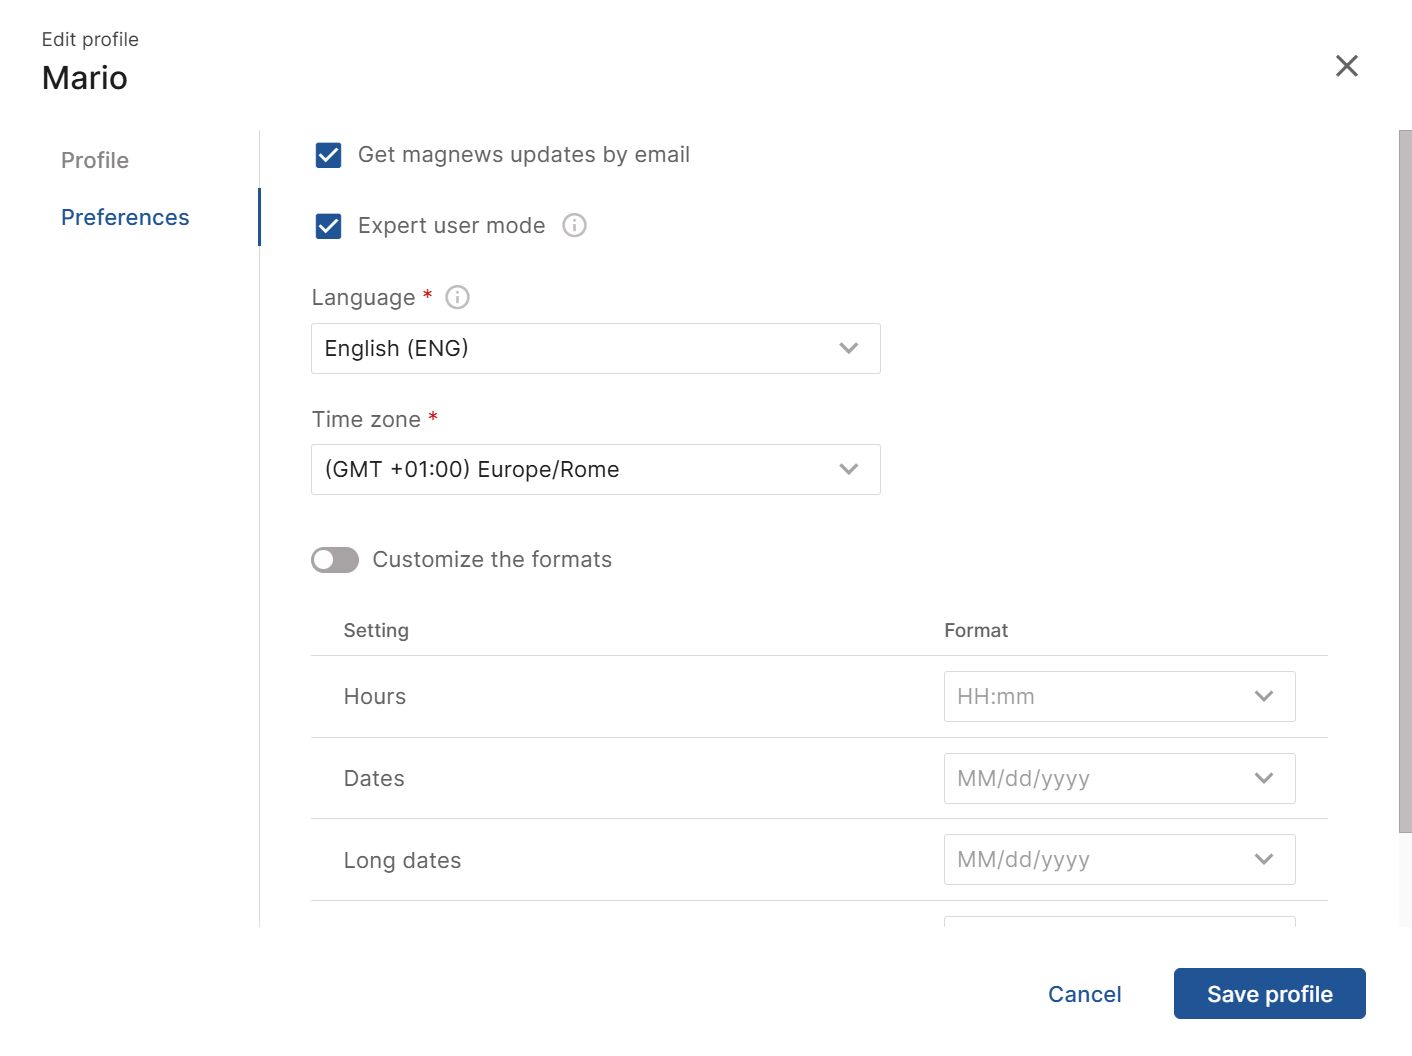Image resolution: width=1412 pixels, height=1056 pixels.
Task: Click the info icon beside Expert user mode
Action: point(574,225)
